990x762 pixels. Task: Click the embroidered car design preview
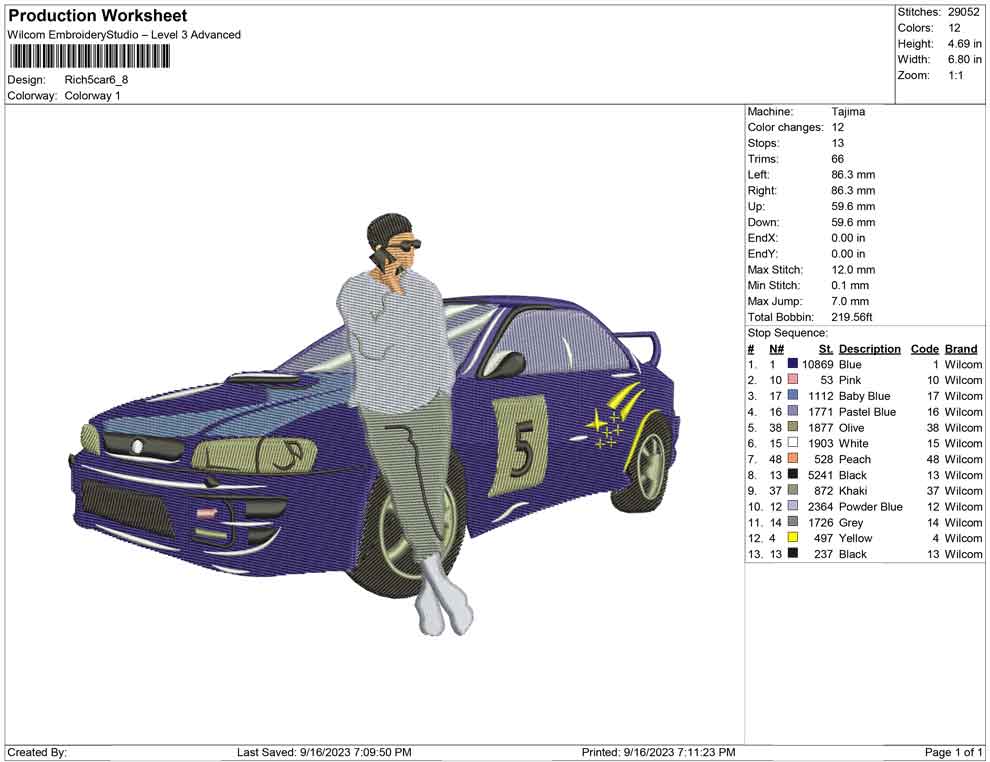tap(374, 424)
